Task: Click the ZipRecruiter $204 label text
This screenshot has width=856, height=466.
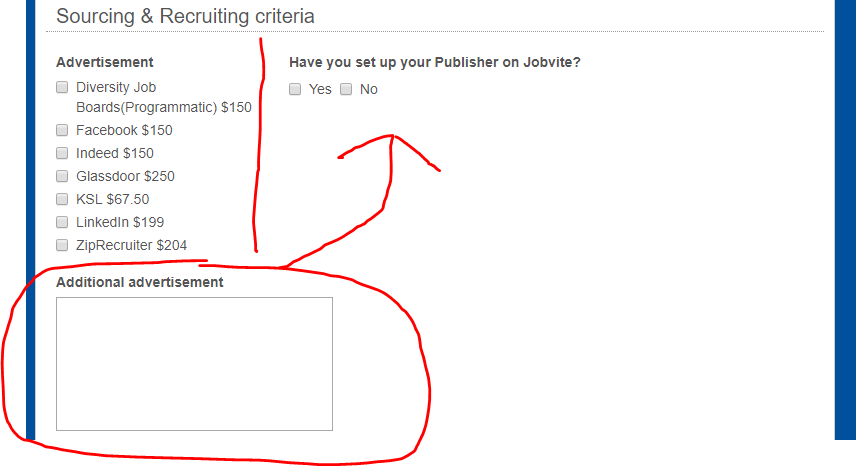Action: [131, 246]
